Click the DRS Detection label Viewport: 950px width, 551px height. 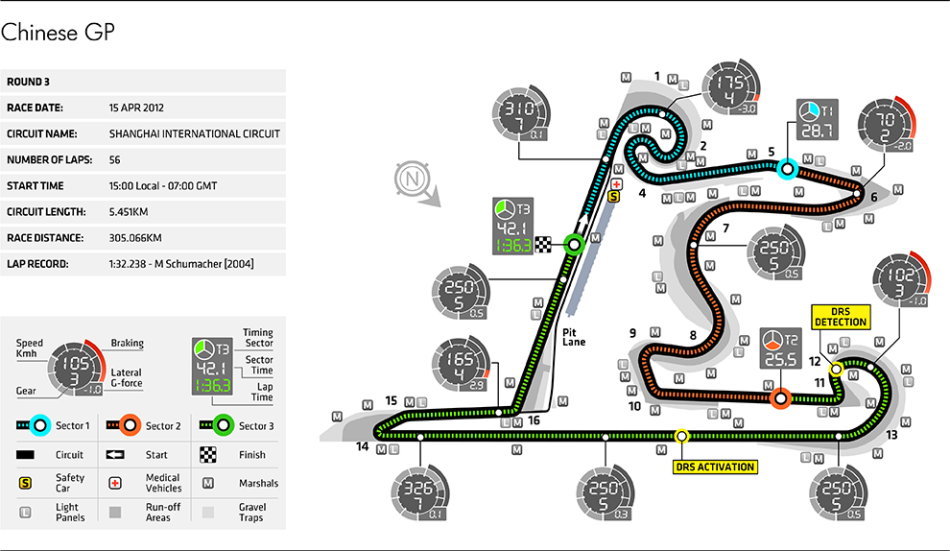tap(841, 316)
